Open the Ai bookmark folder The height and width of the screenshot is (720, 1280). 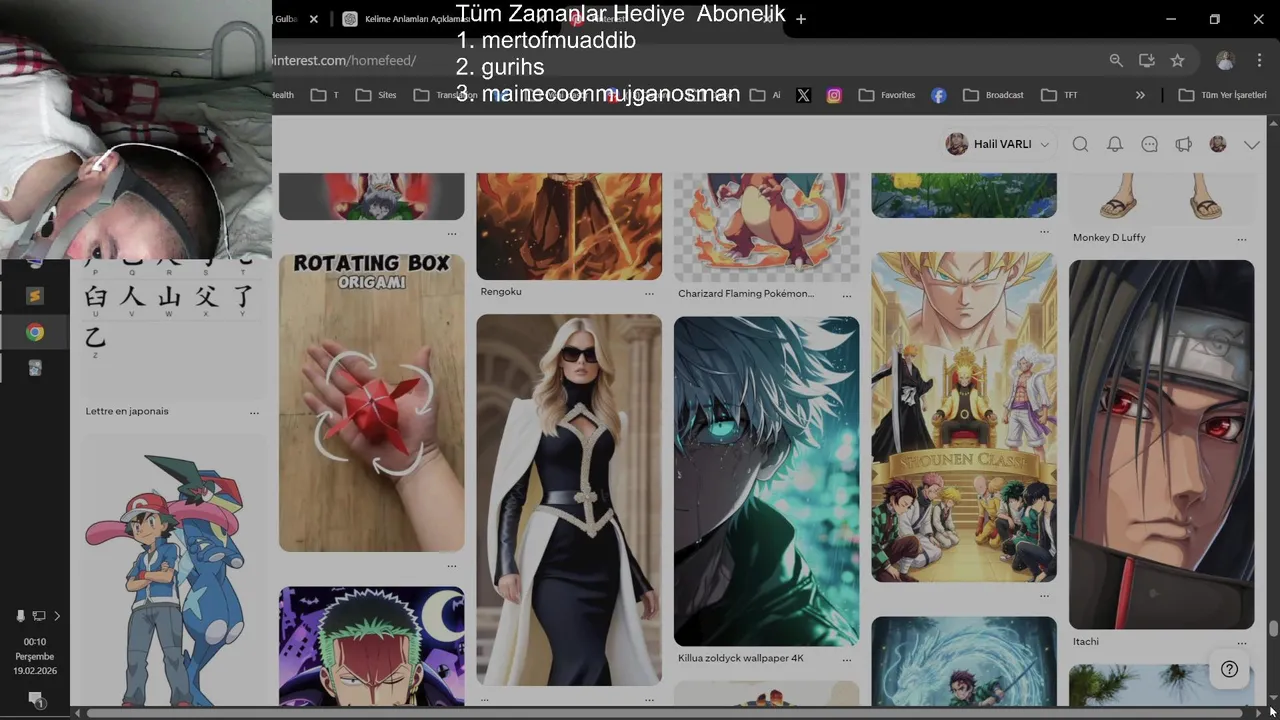tap(765, 95)
